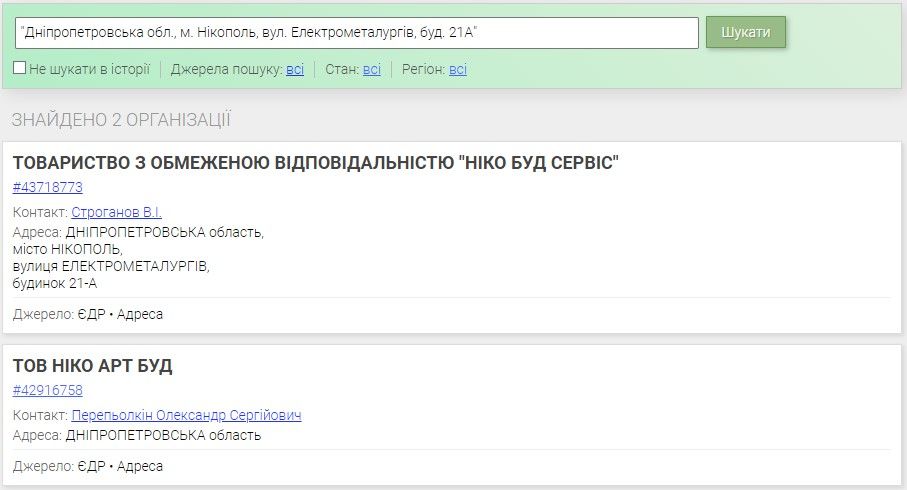Open company title НІКО БУД СЕРВІС
Screen dimensions: 907x490
coord(316,163)
